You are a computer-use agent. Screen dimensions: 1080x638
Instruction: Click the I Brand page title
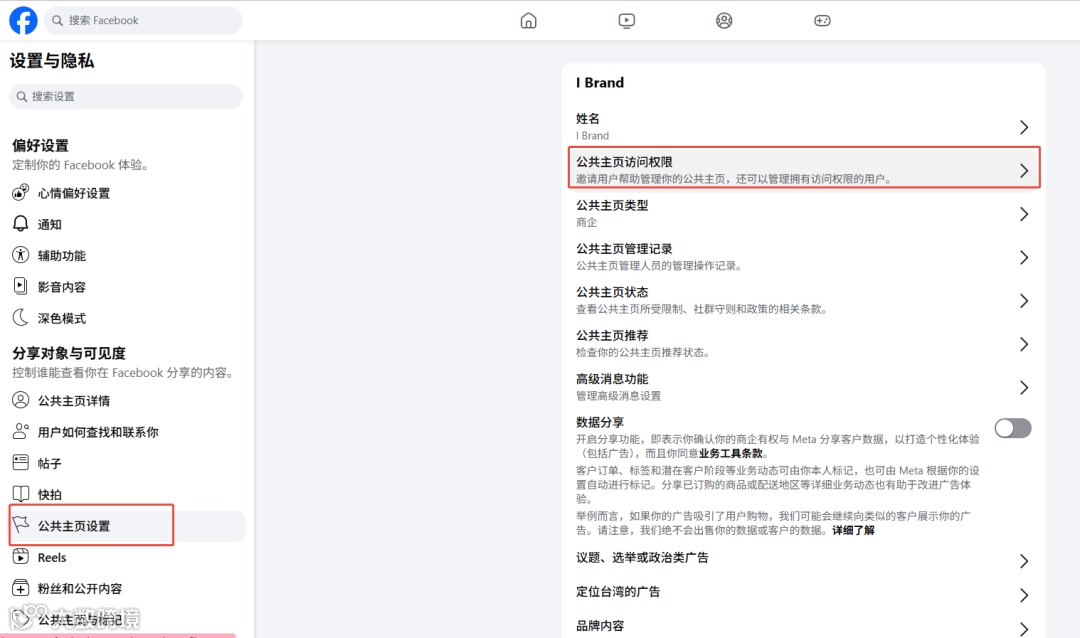(x=600, y=83)
